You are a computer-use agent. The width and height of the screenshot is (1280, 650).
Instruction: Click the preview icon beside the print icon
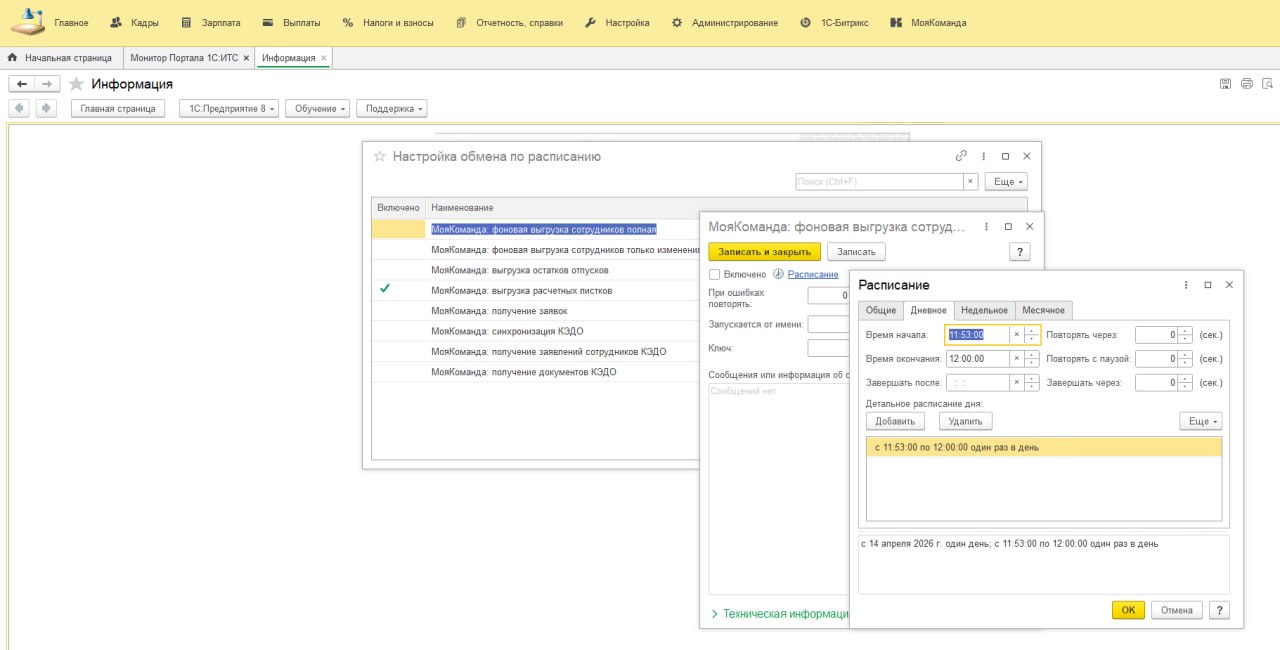click(1267, 84)
